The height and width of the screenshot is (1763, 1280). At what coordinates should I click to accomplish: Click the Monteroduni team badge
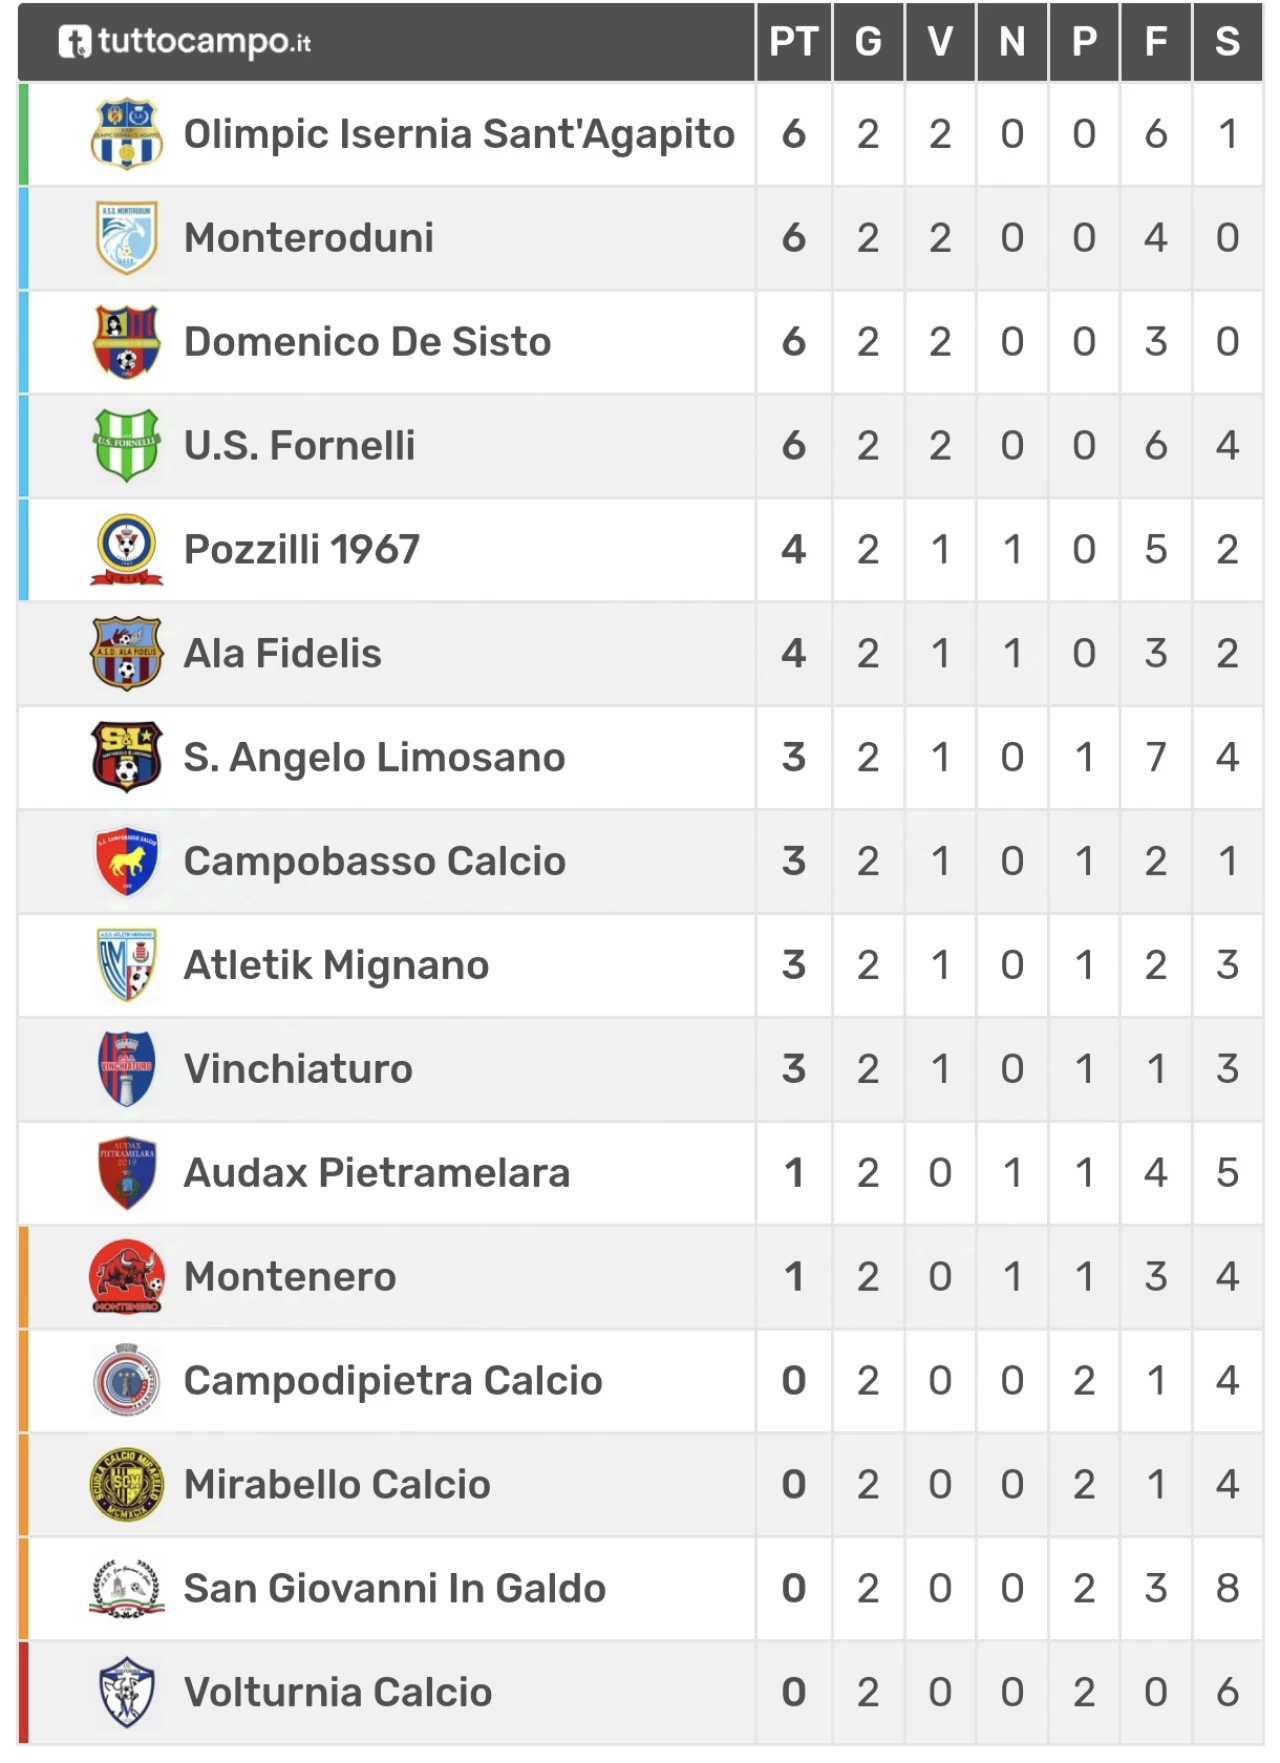(x=127, y=238)
